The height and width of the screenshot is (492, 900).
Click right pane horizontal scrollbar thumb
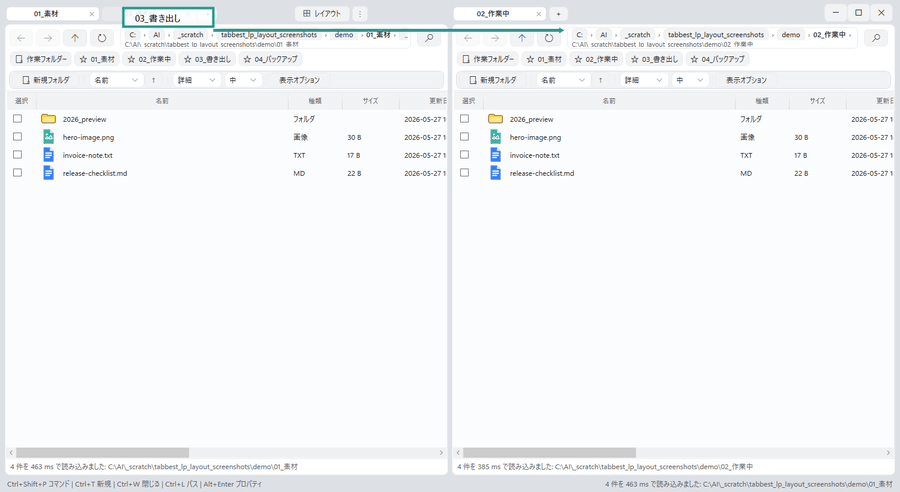549,453
